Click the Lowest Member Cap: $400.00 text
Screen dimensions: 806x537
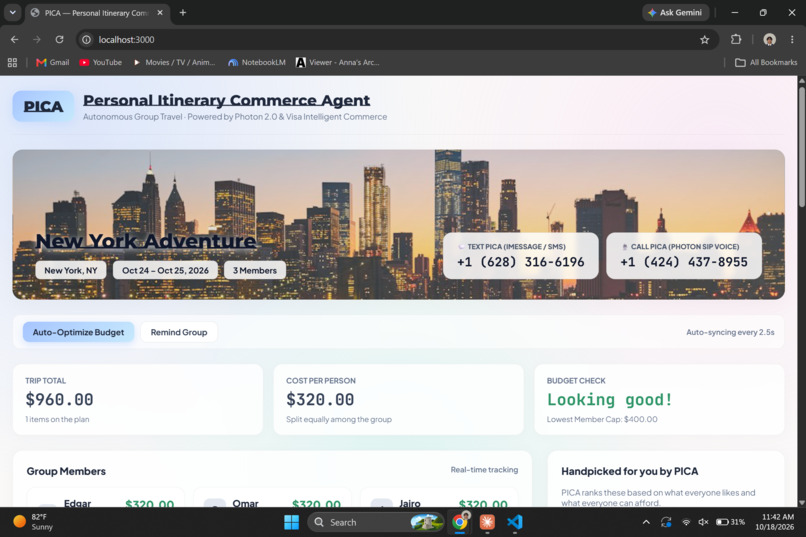(602, 419)
